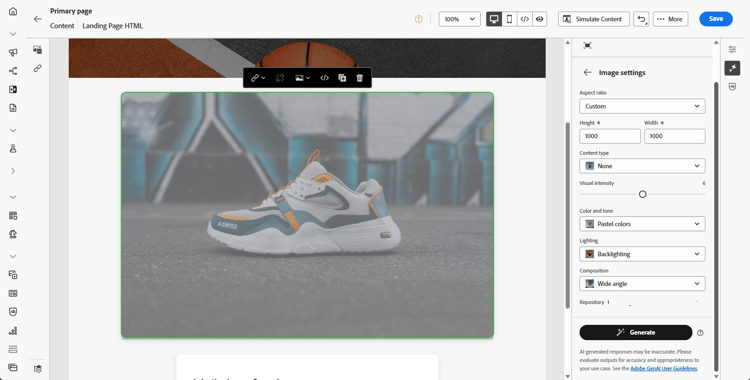
Task: Select the sneaker image in canvas
Action: [x=307, y=215]
